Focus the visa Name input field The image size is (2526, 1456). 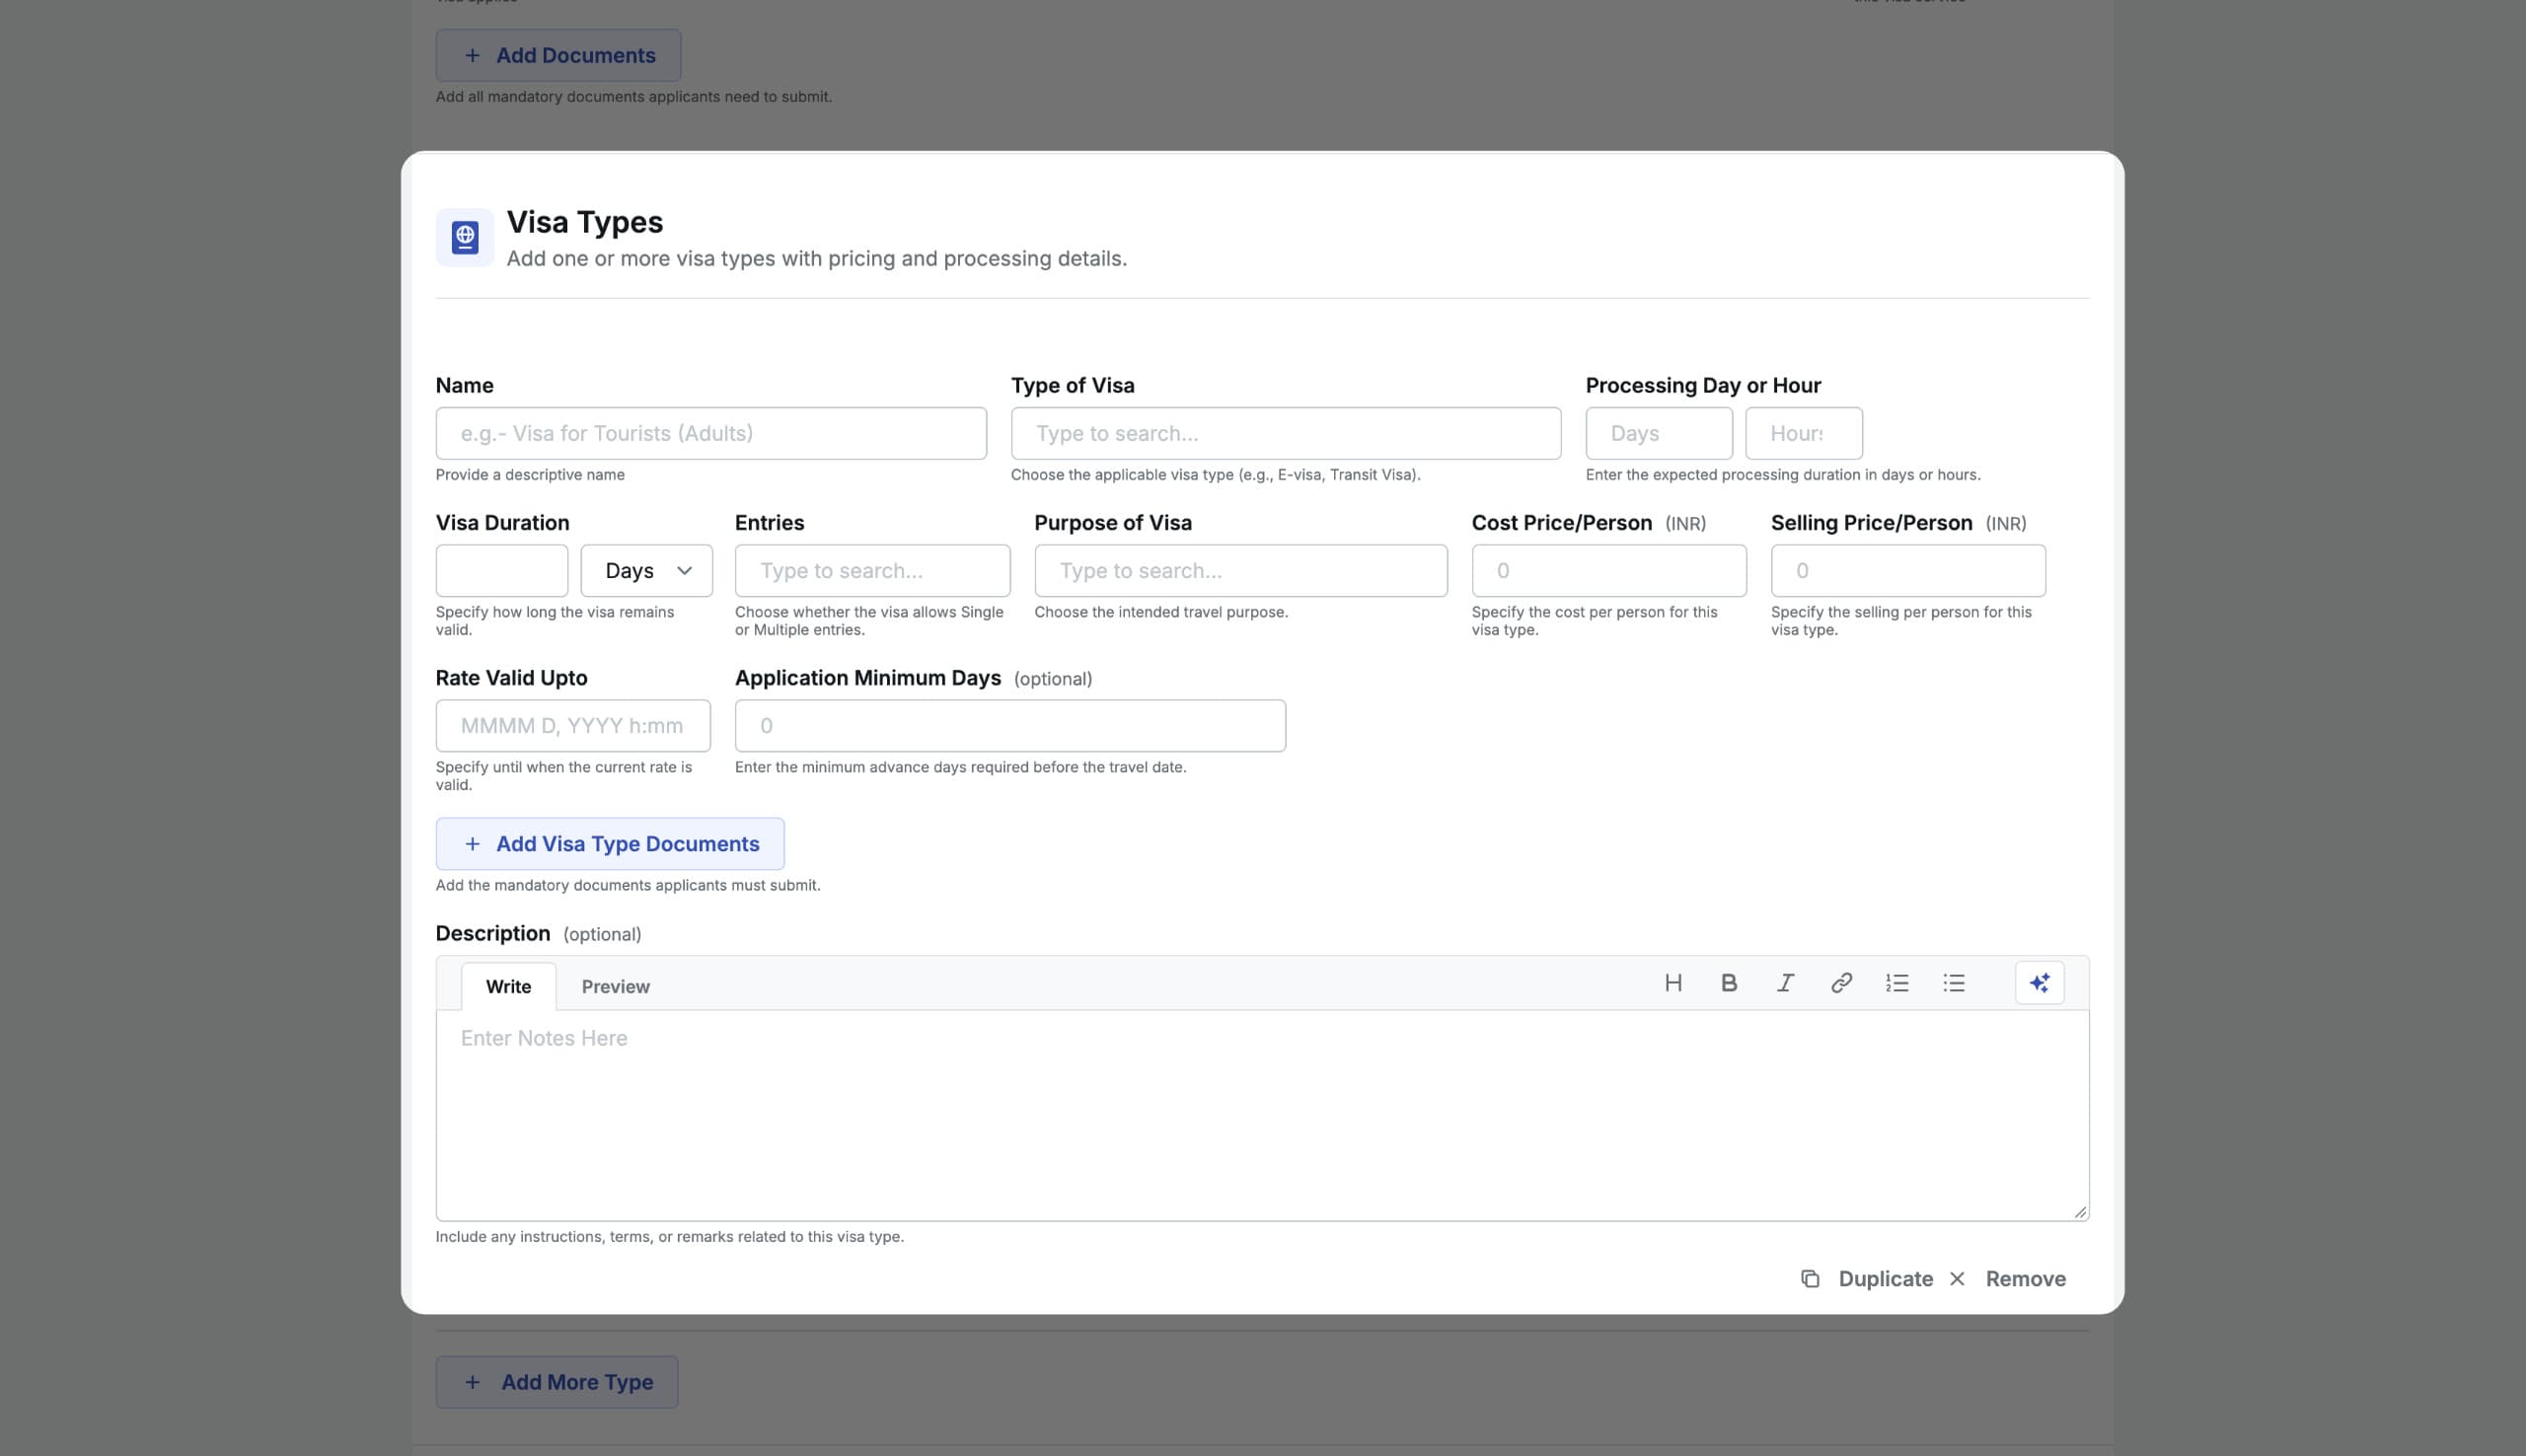pyautogui.click(x=711, y=434)
